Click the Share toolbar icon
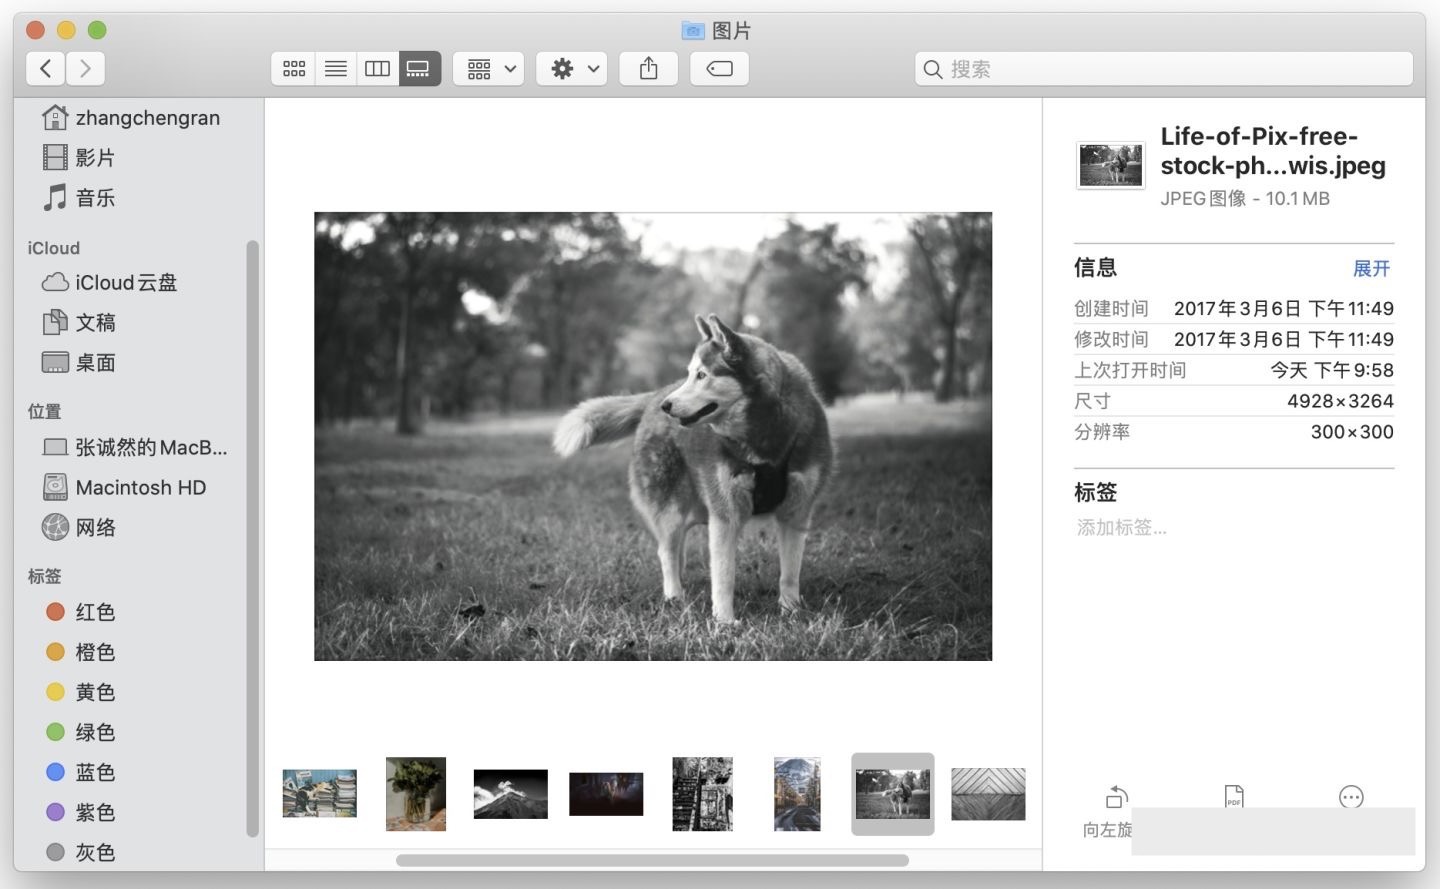Viewport: 1440px width, 889px height. [x=648, y=69]
